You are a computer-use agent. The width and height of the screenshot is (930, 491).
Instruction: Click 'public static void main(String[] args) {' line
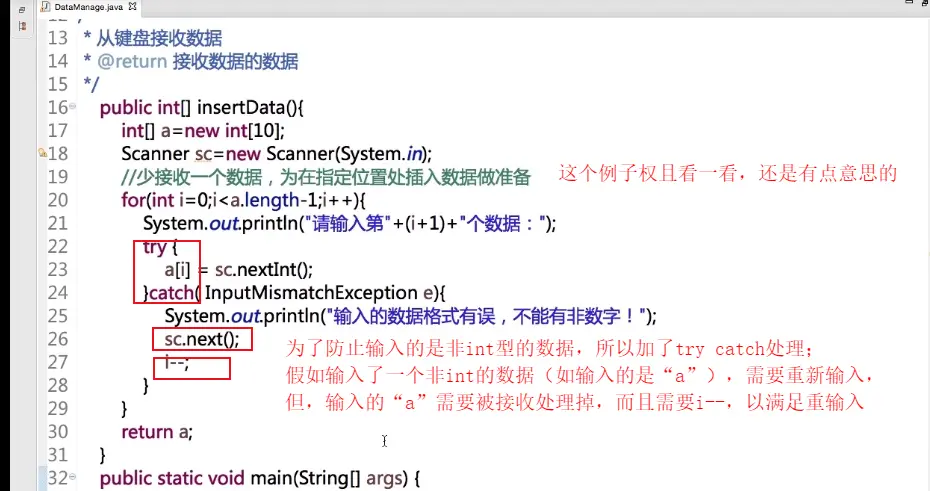click(260, 478)
